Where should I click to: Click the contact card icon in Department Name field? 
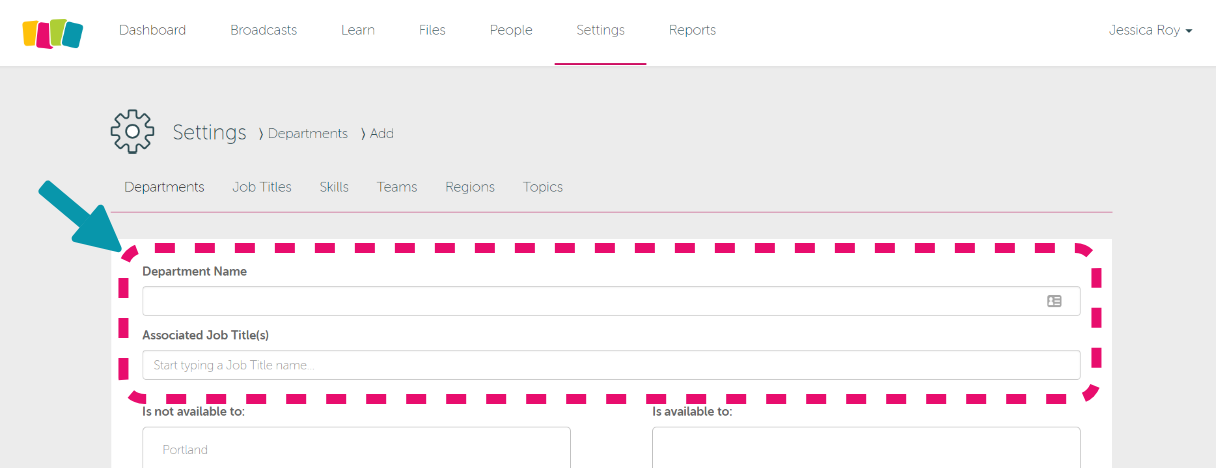click(x=1054, y=301)
